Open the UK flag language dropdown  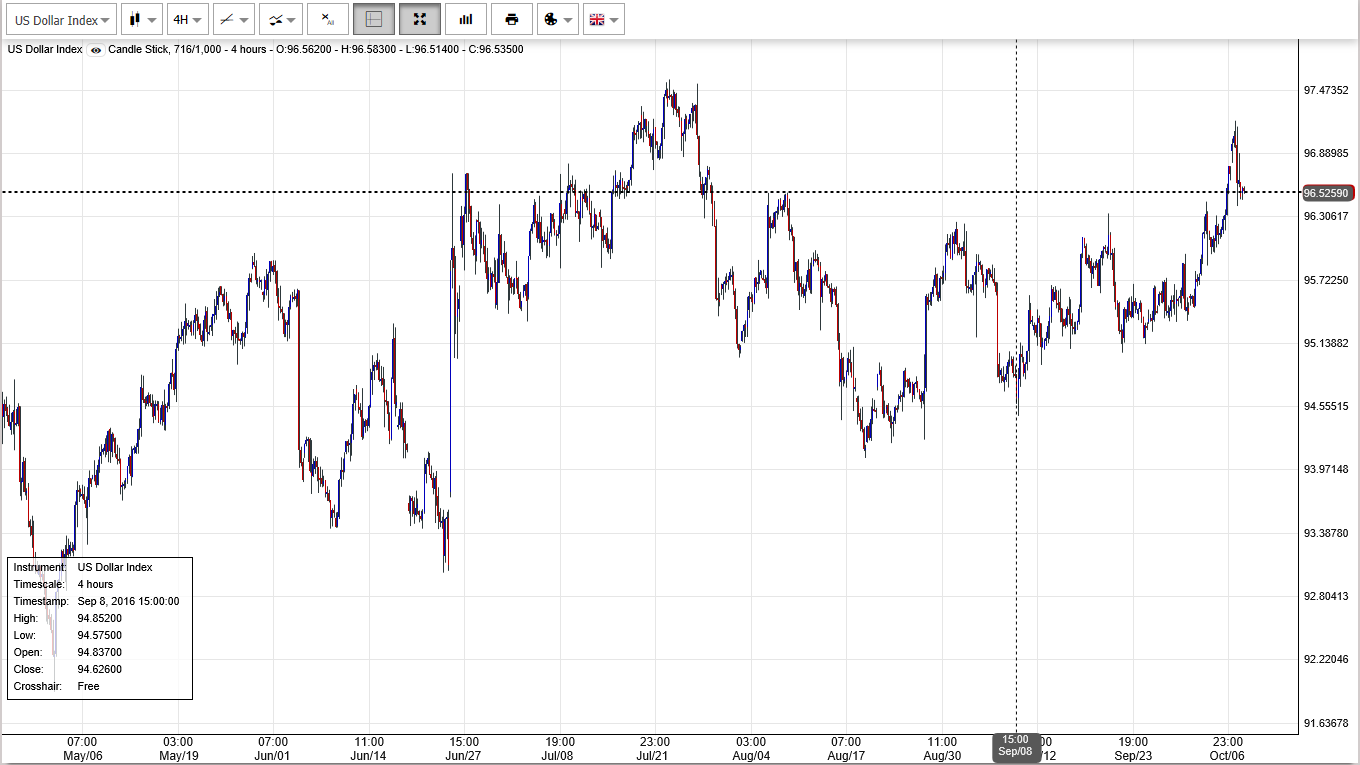pos(604,19)
